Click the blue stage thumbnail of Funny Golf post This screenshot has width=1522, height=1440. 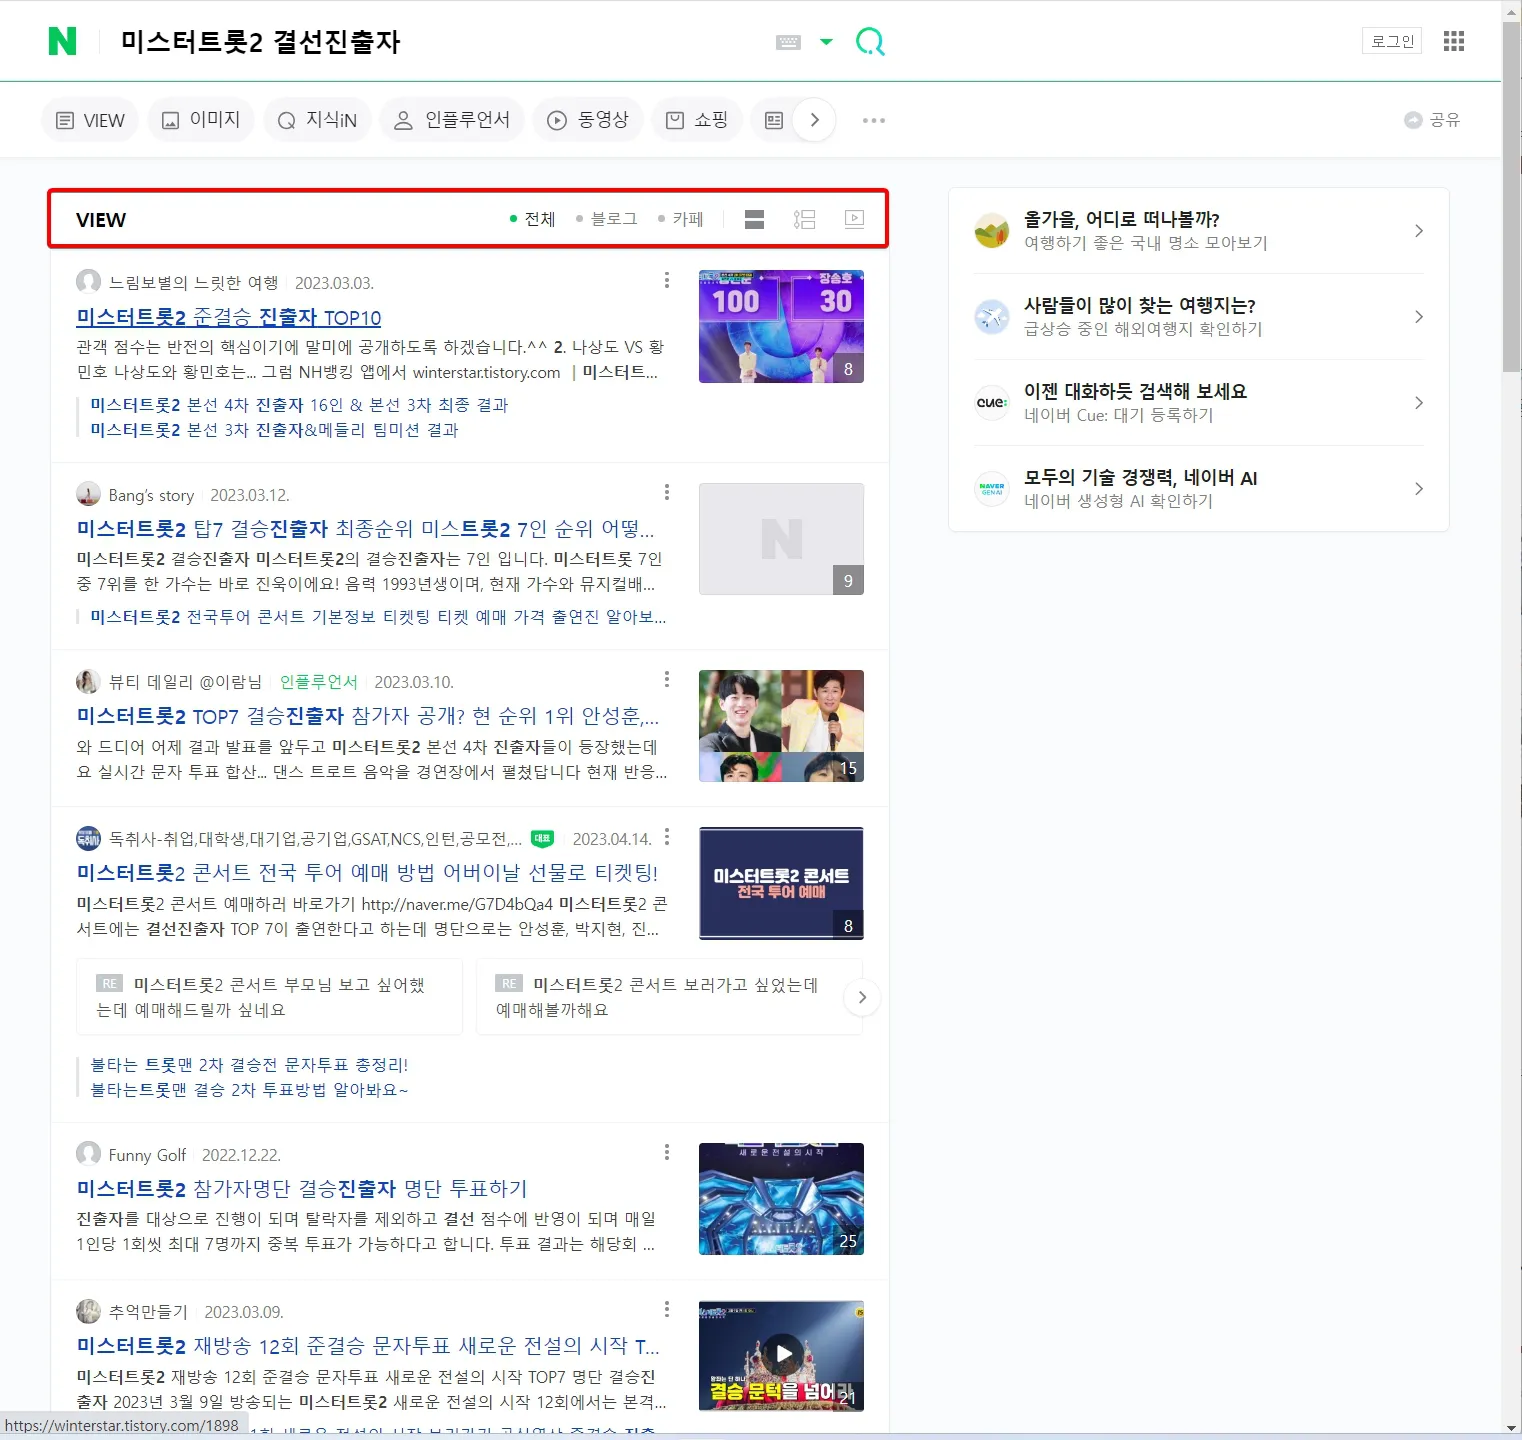pyautogui.click(x=781, y=1199)
